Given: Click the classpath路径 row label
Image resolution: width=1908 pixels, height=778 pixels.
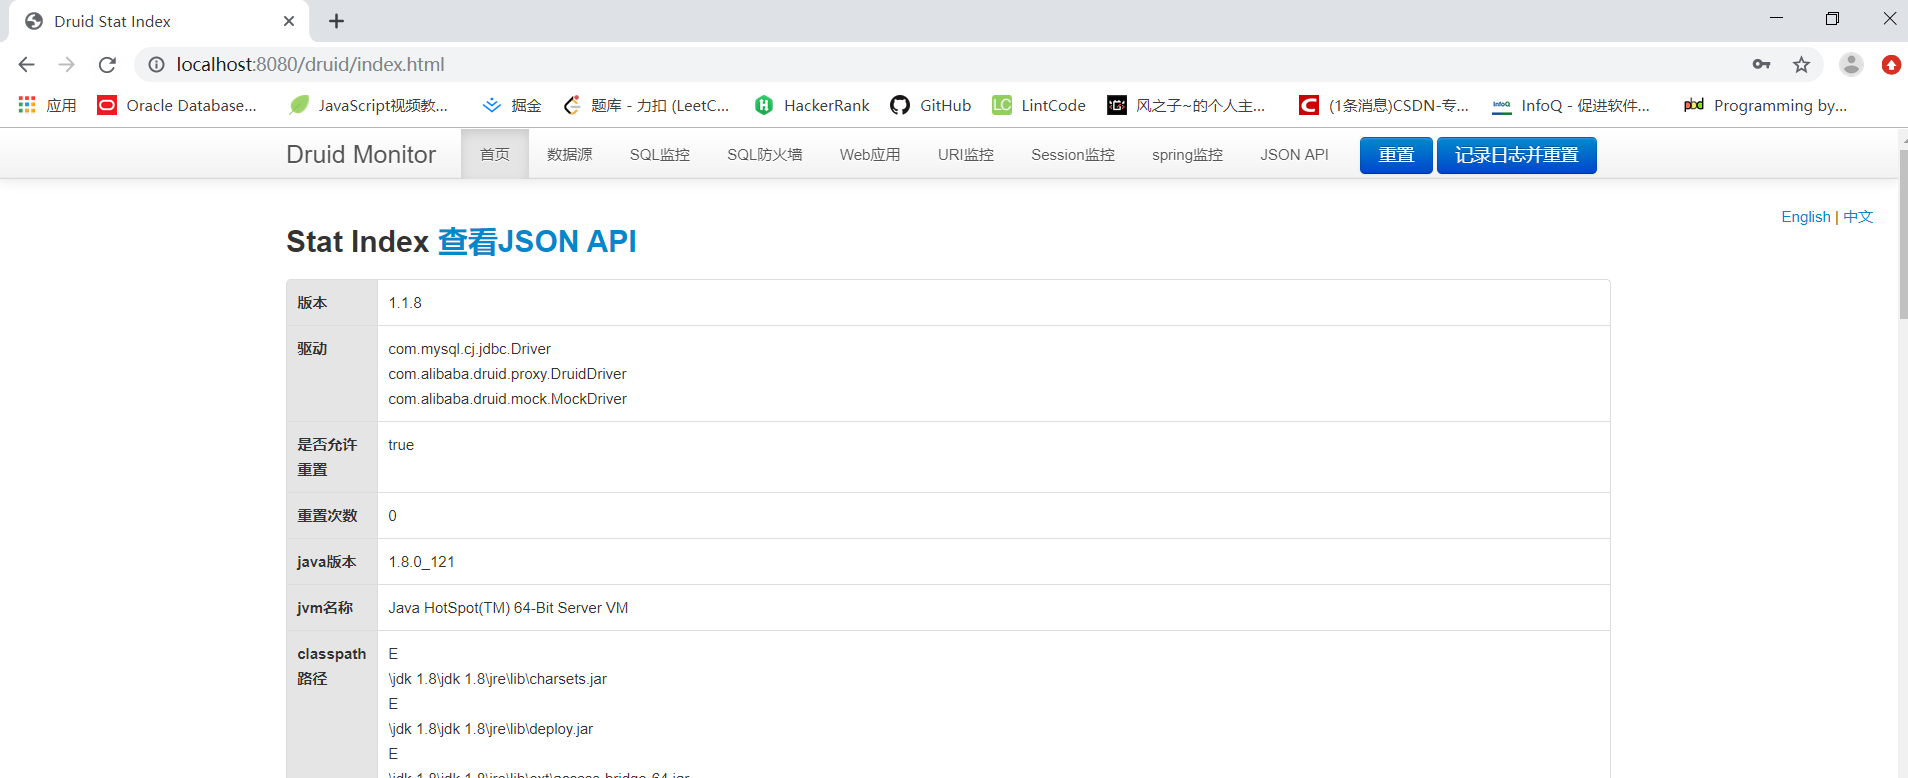Looking at the screenshot, I should [332, 666].
